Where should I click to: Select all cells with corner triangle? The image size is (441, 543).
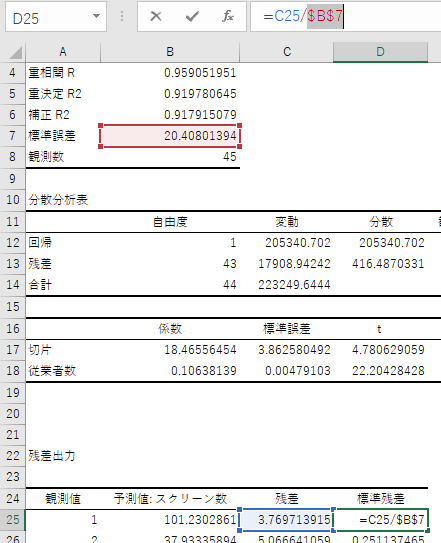point(16,52)
